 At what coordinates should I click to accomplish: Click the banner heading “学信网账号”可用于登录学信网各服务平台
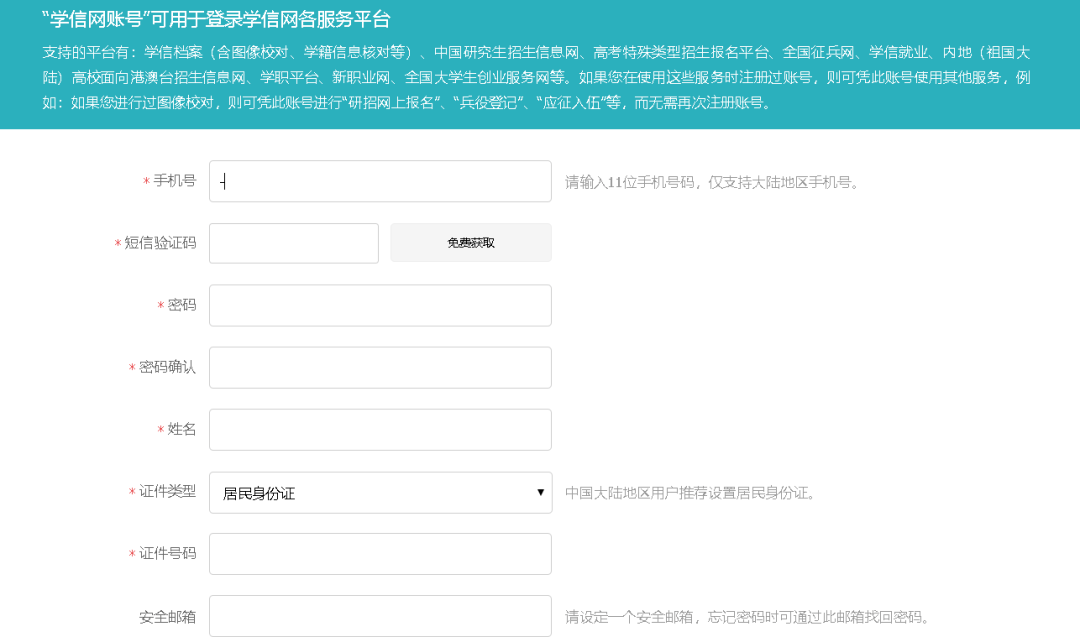216,19
